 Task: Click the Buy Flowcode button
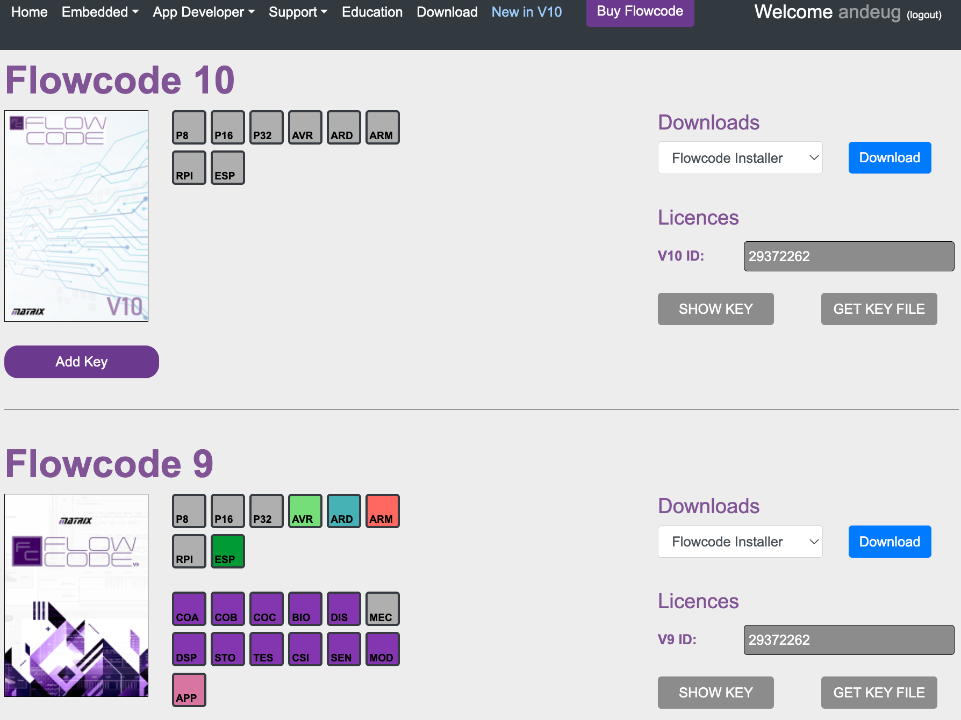640,12
